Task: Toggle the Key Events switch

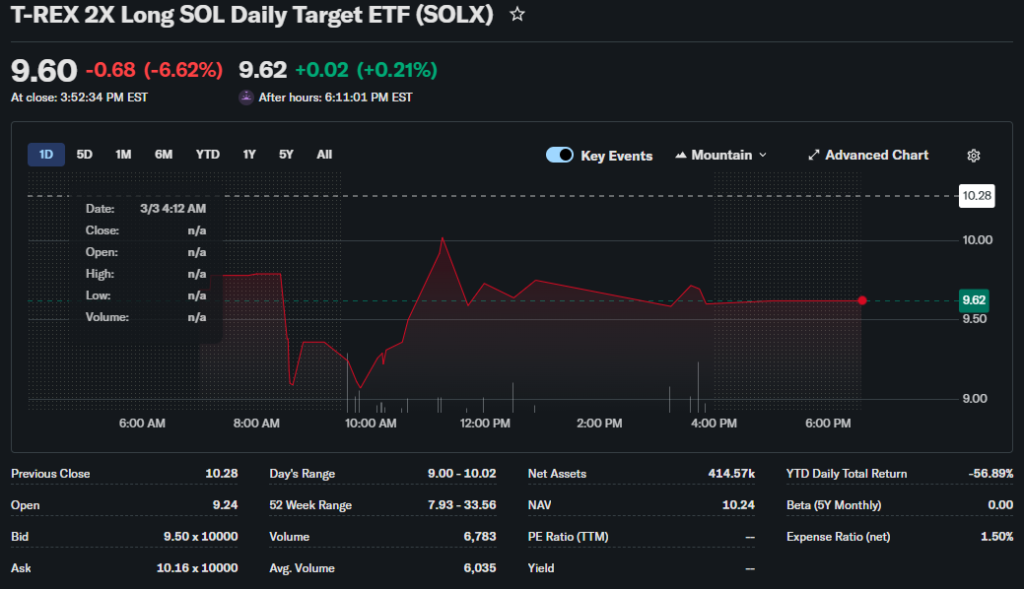Action: click(x=560, y=155)
